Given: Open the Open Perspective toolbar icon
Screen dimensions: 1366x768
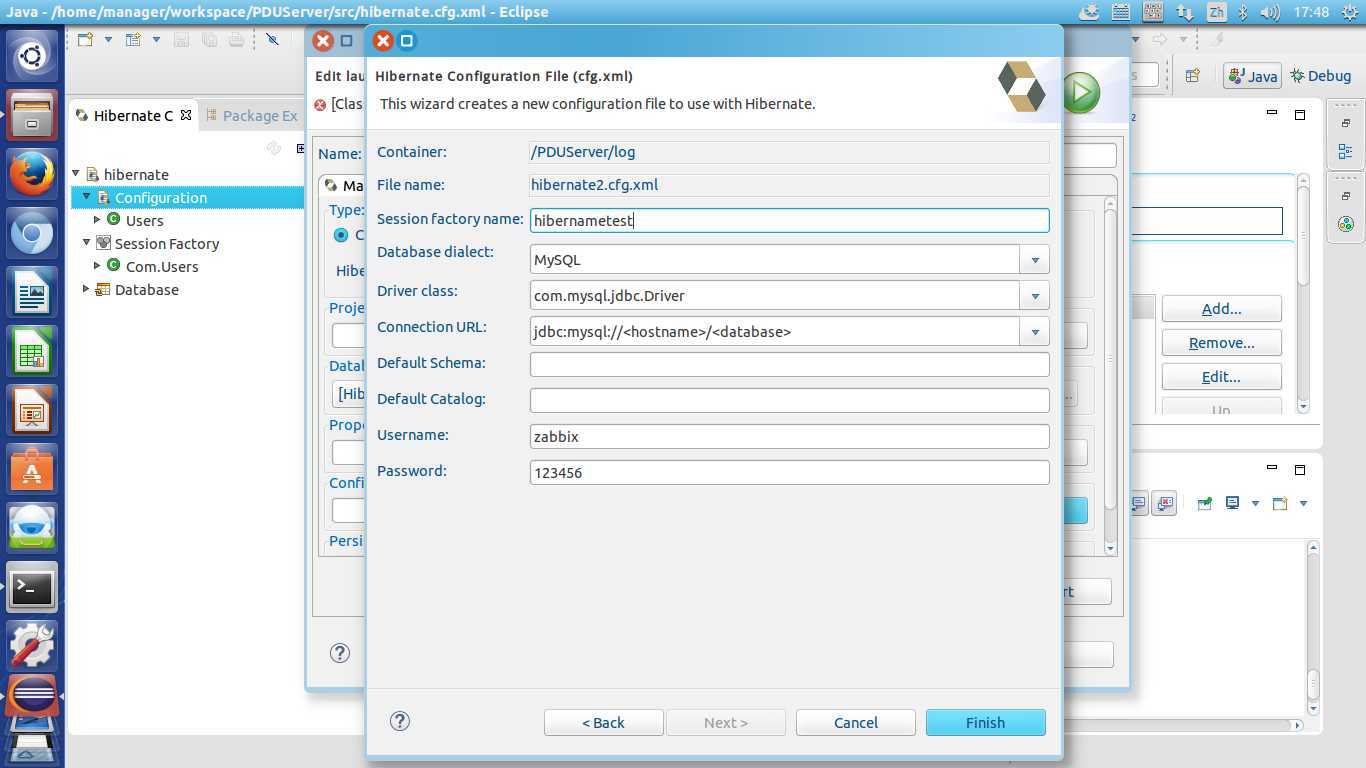Looking at the screenshot, I should (x=1192, y=75).
